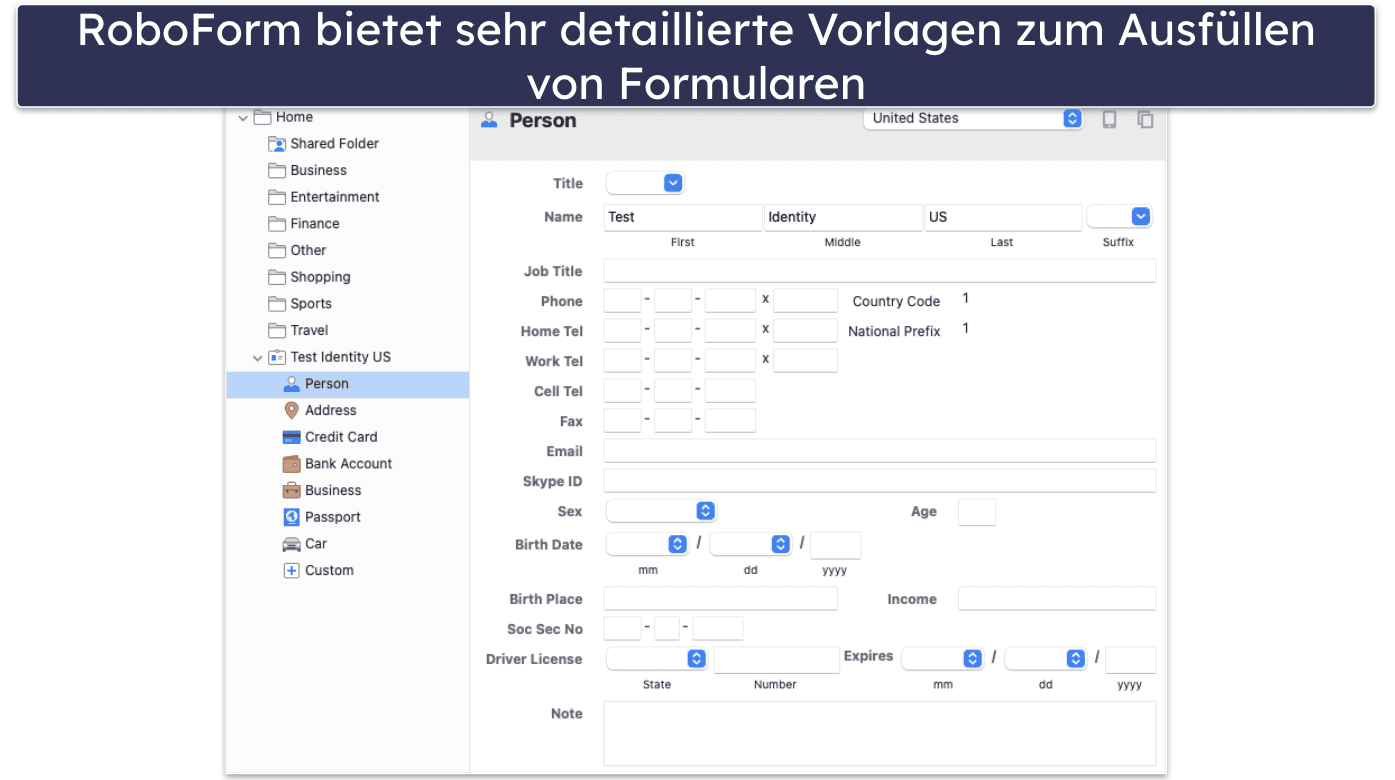The image size is (1395, 780).
Task: Collapse the Home folder tree
Action: coord(243,118)
